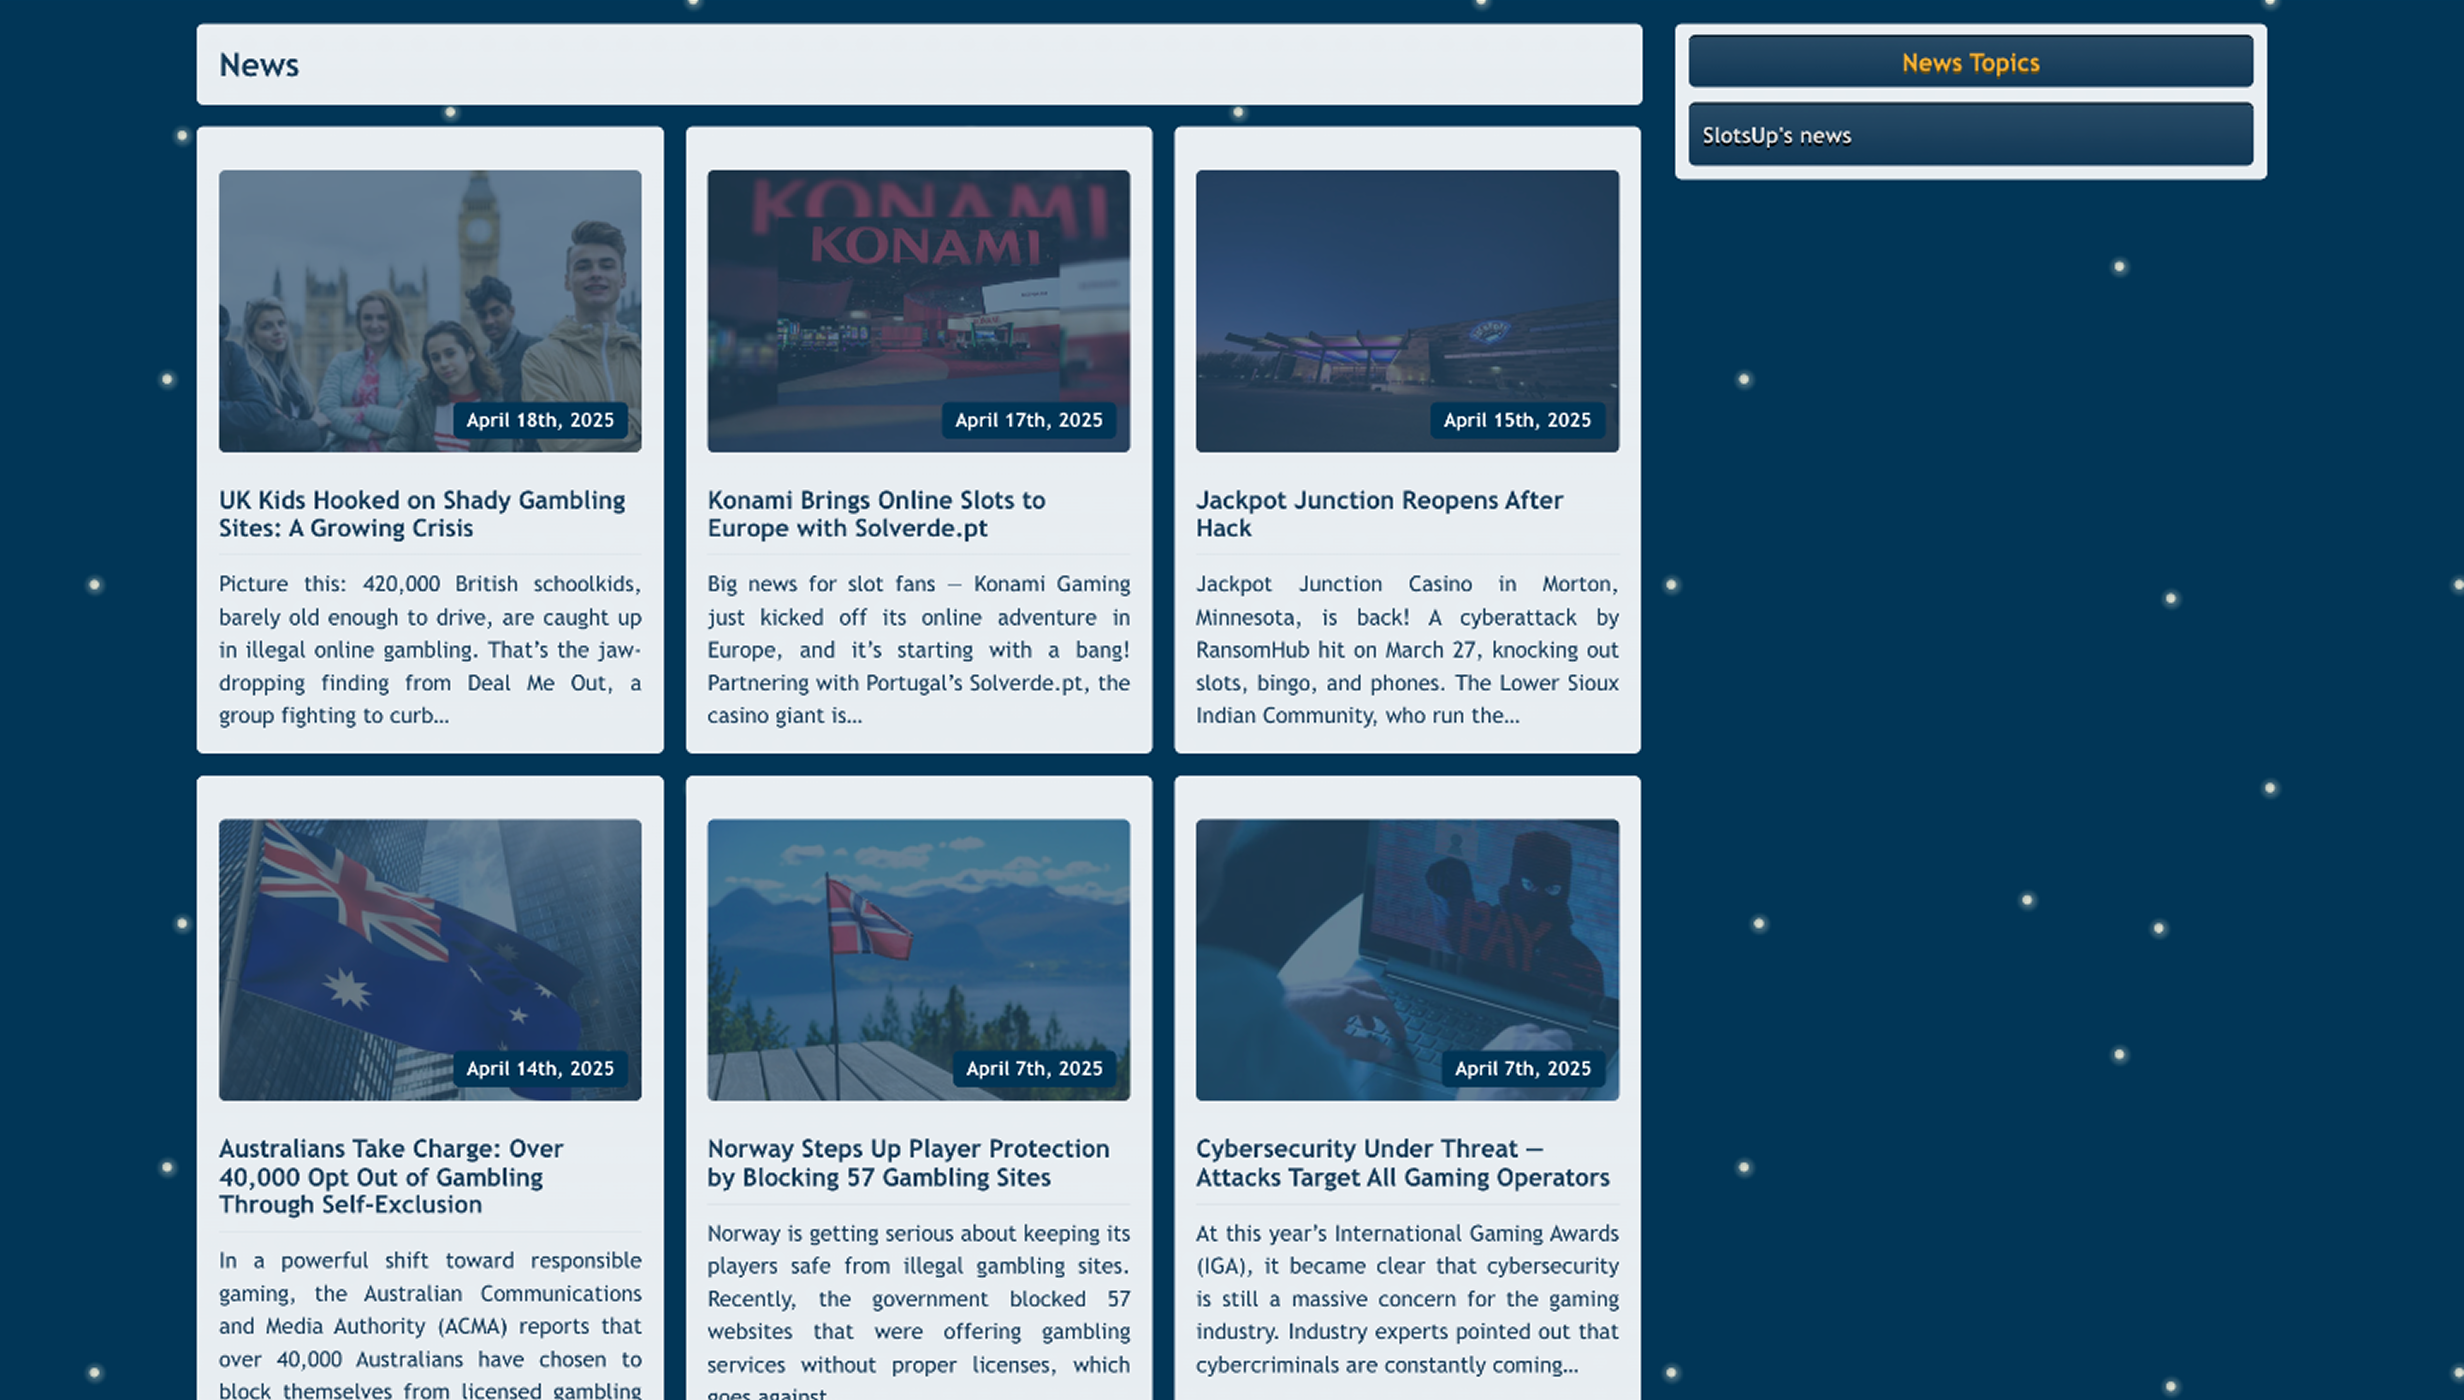The image size is (2464, 1400).
Task: Open the Jackpot Junction Reopens After Hack headline
Action: click(x=1379, y=514)
